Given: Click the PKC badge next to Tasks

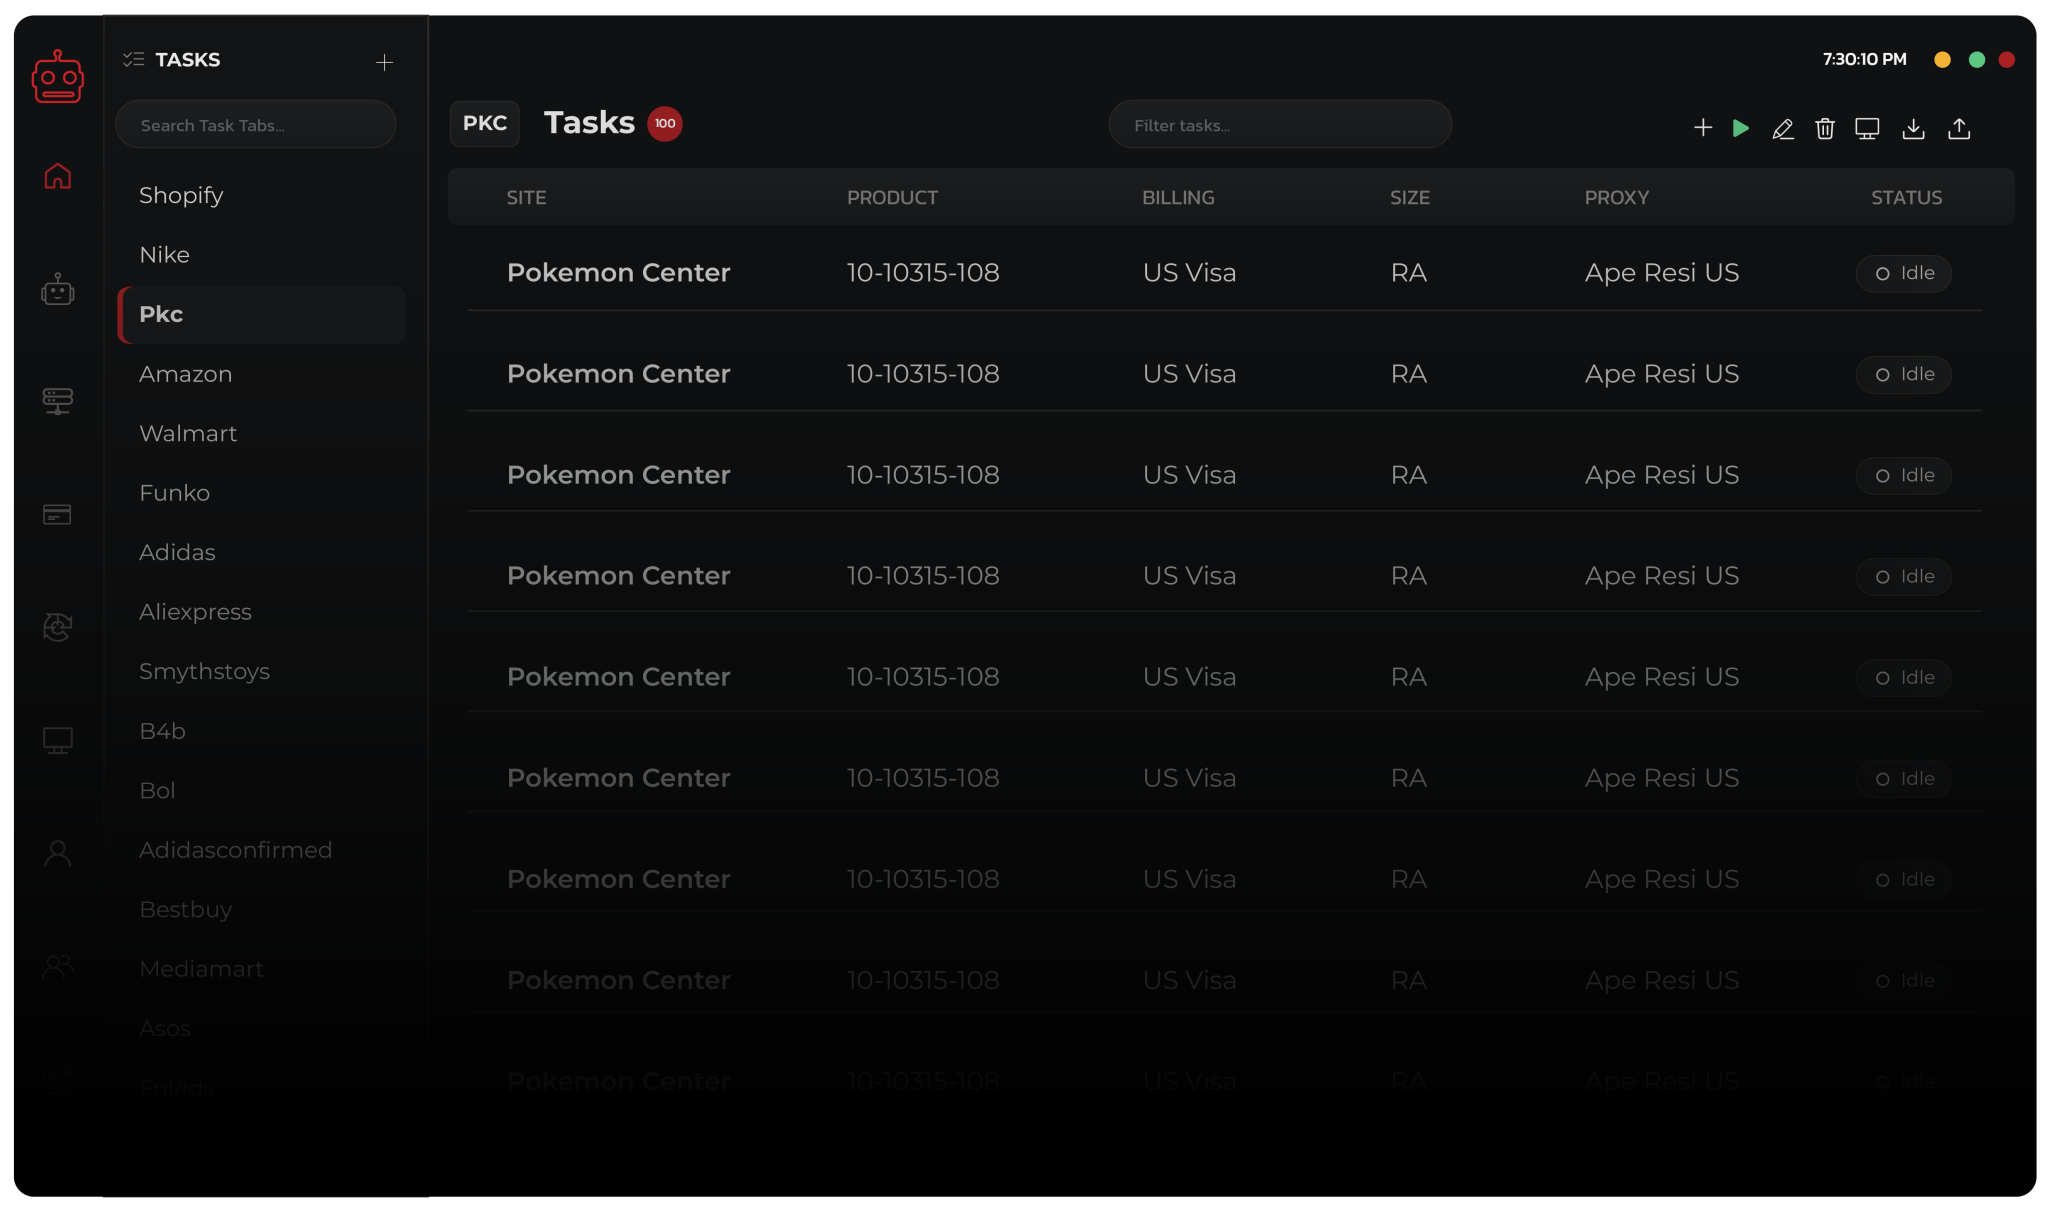Looking at the screenshot, I should point(485,123).
